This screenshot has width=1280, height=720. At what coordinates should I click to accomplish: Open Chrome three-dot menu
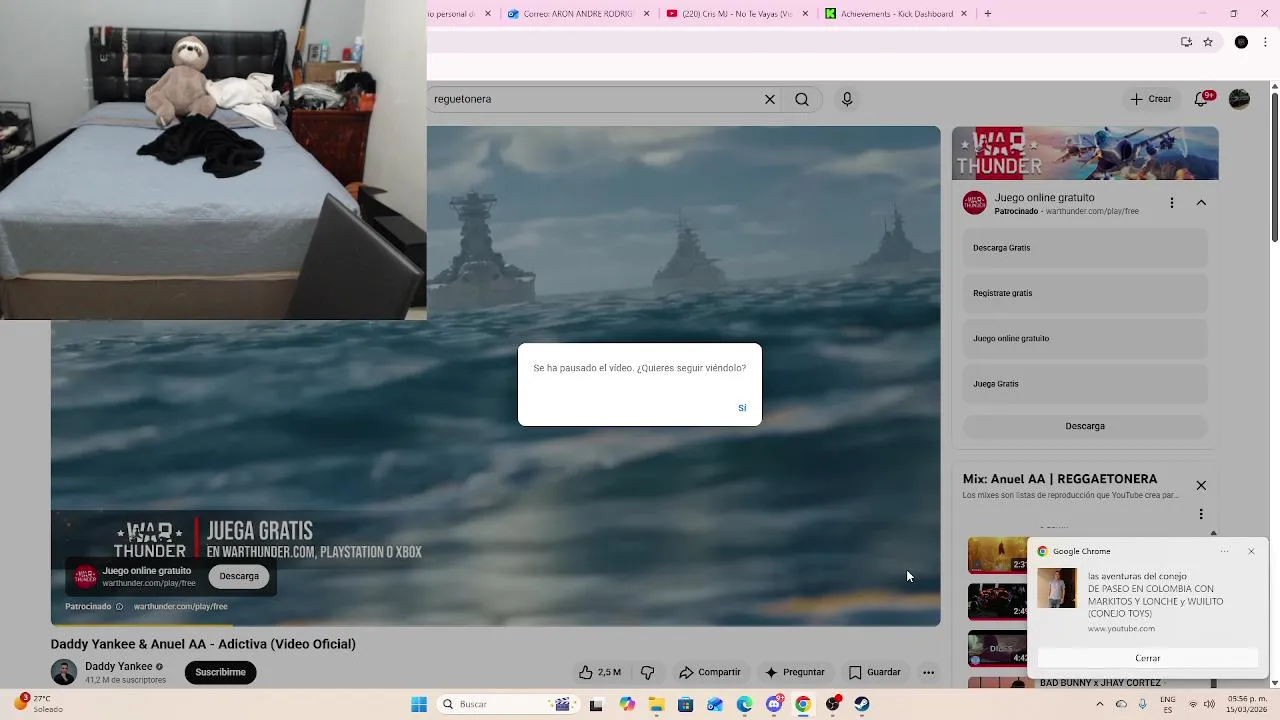pos(1266,42)
